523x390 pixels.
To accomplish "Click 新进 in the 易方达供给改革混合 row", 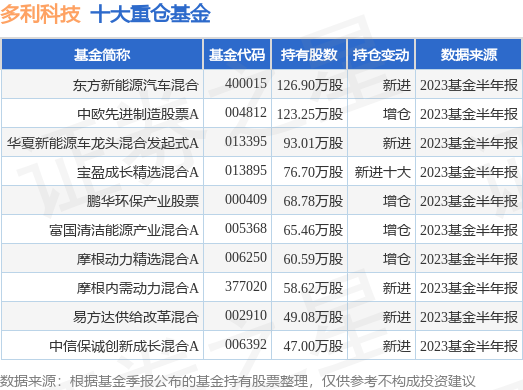I will tap(397, 317).
